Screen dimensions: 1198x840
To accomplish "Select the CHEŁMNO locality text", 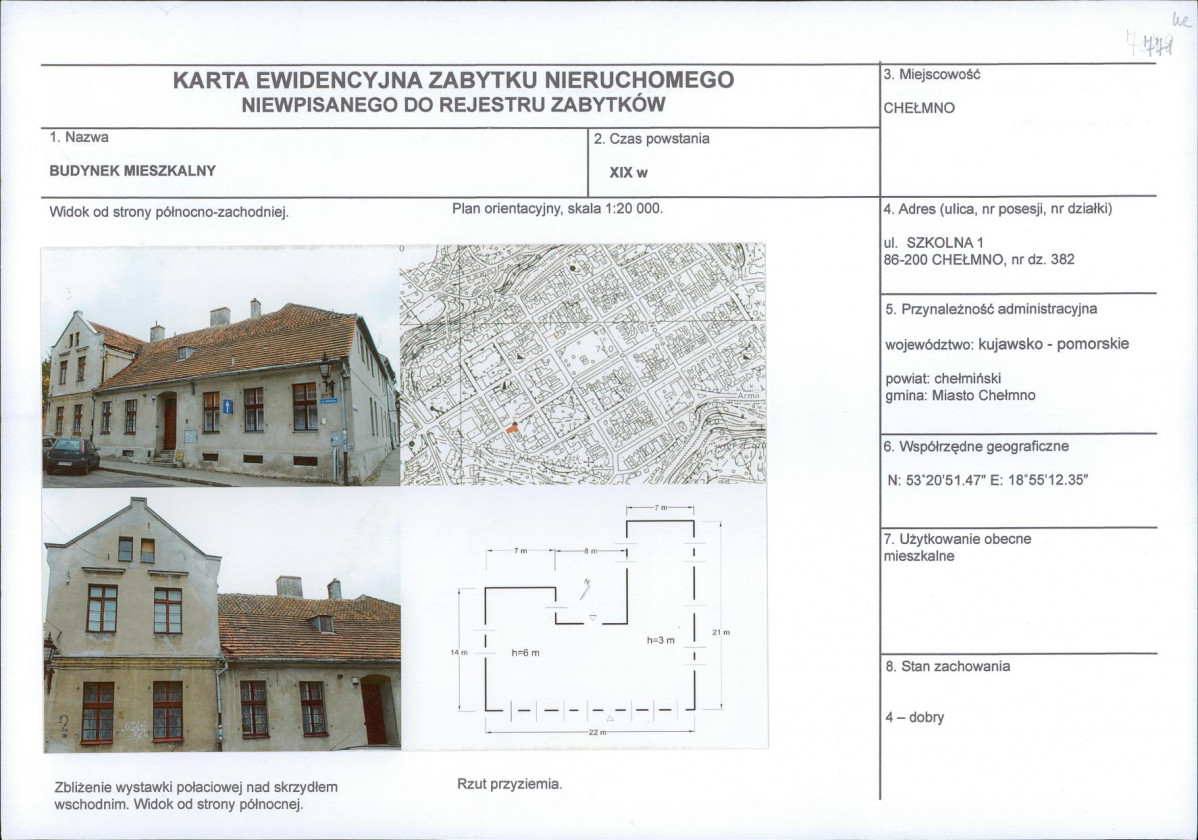I will 919,108.
